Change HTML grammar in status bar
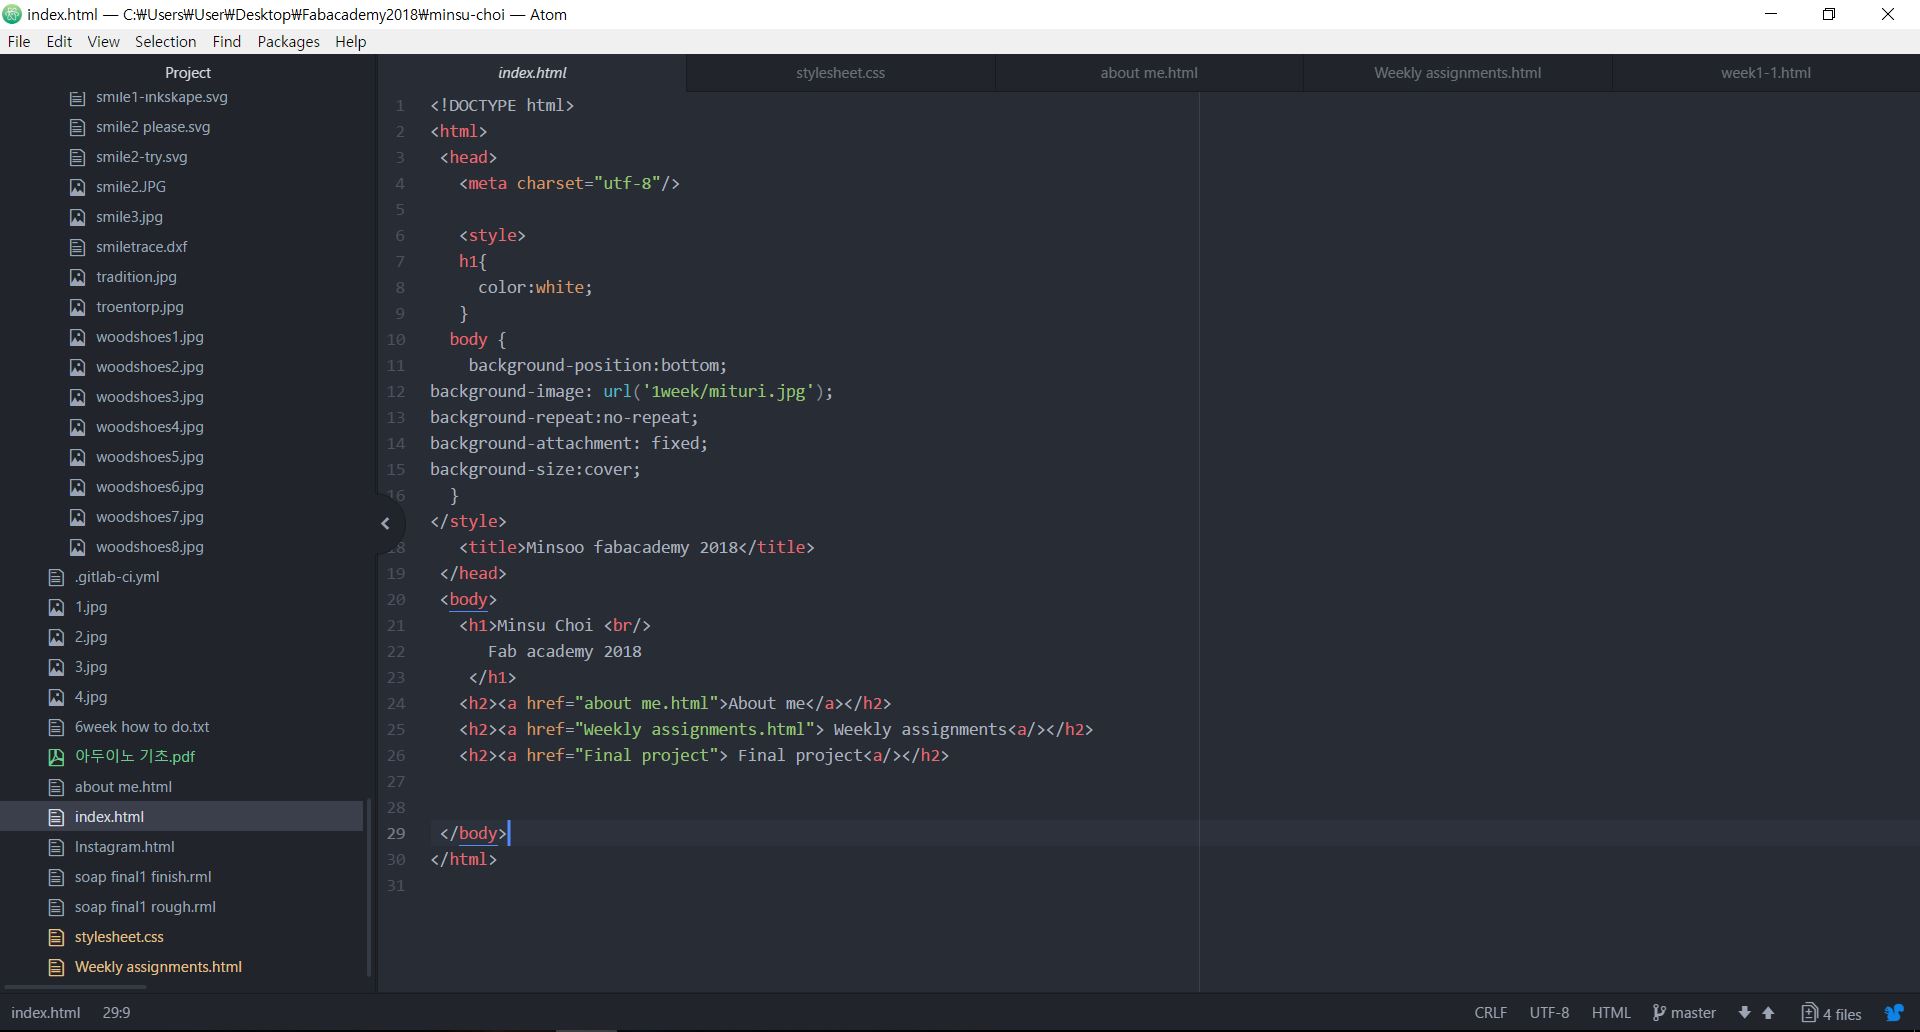This screenshot has width=1920, height=1032. pos(1611,1013)
